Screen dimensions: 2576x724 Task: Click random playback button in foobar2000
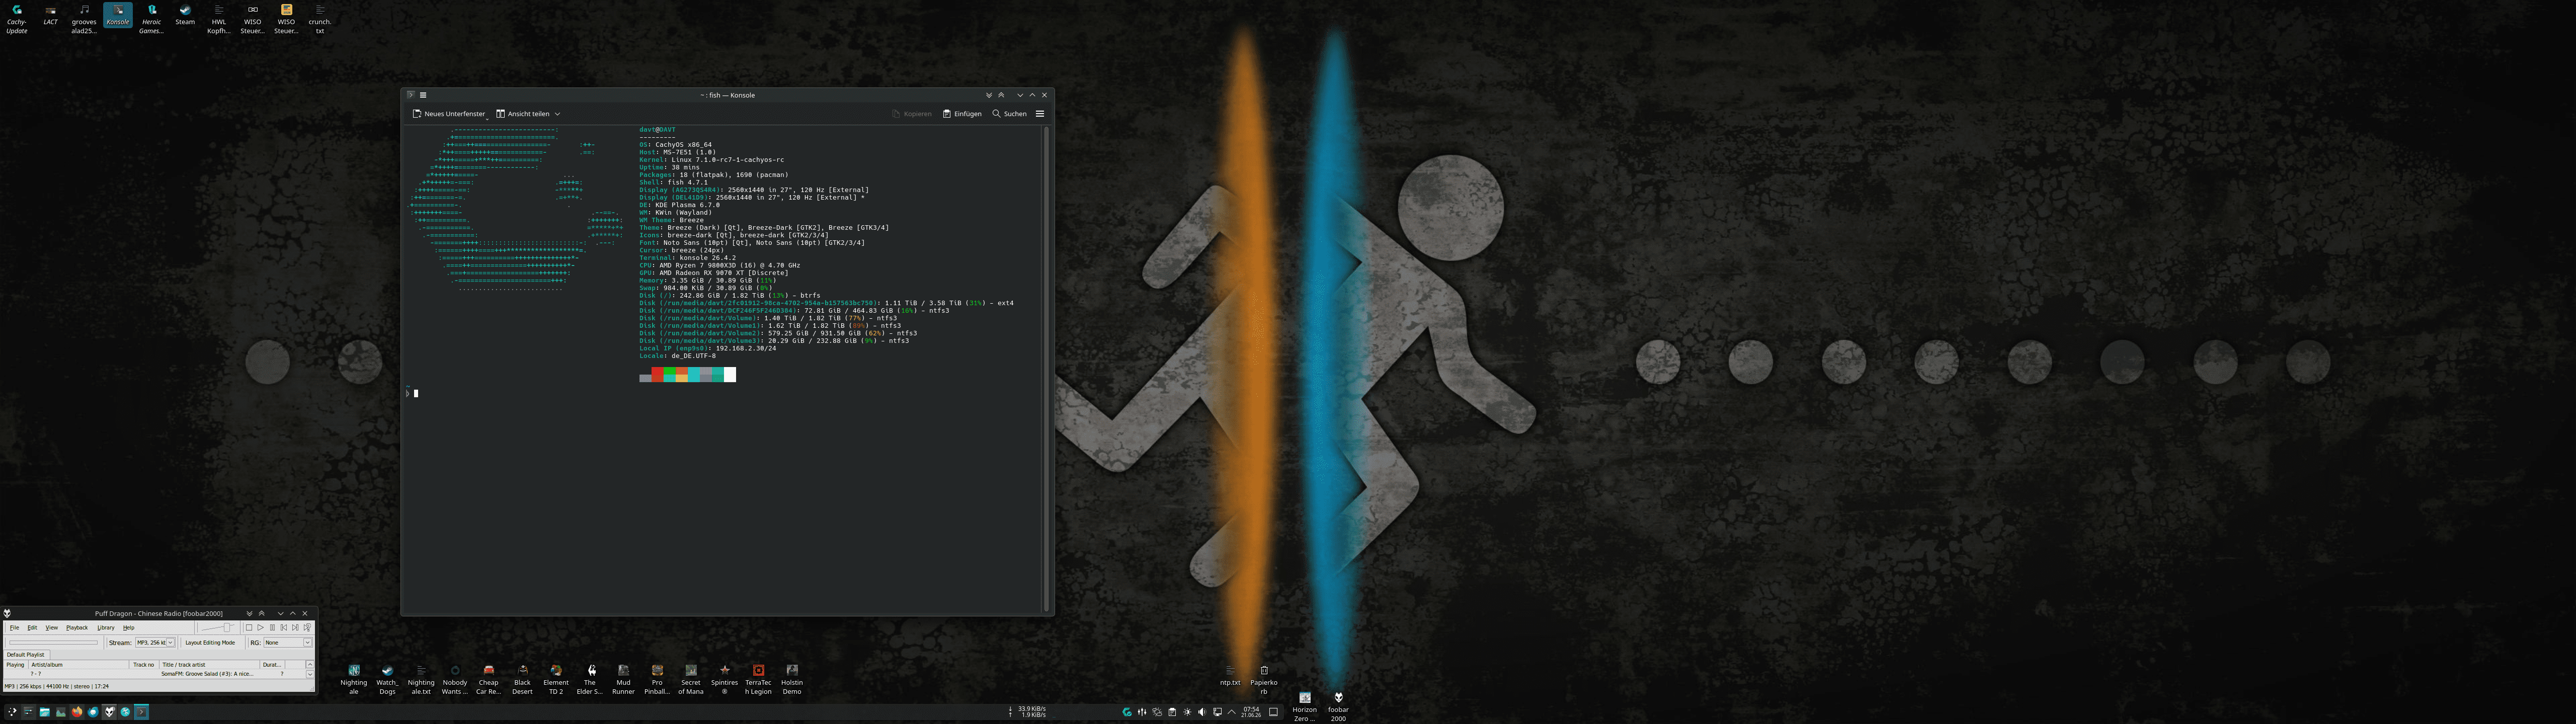(x=307, y=628)
